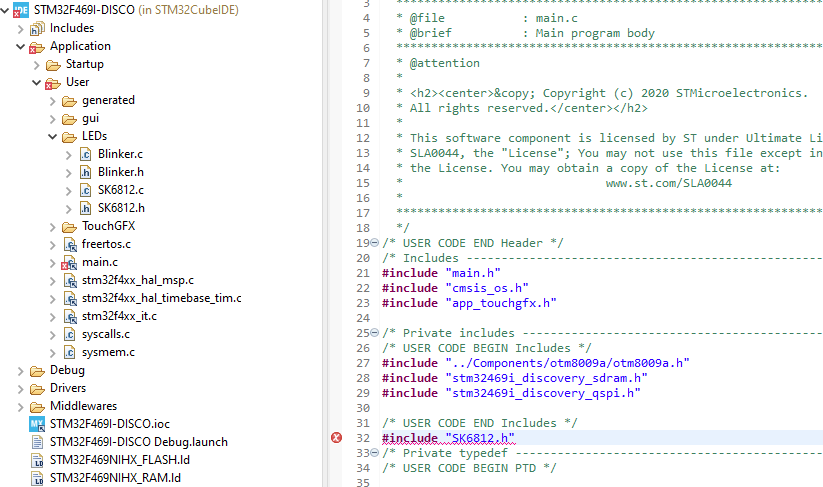Click the #include "cmsis_os.h" line
This screenshot has height=487, width=823.
(455, 288)
